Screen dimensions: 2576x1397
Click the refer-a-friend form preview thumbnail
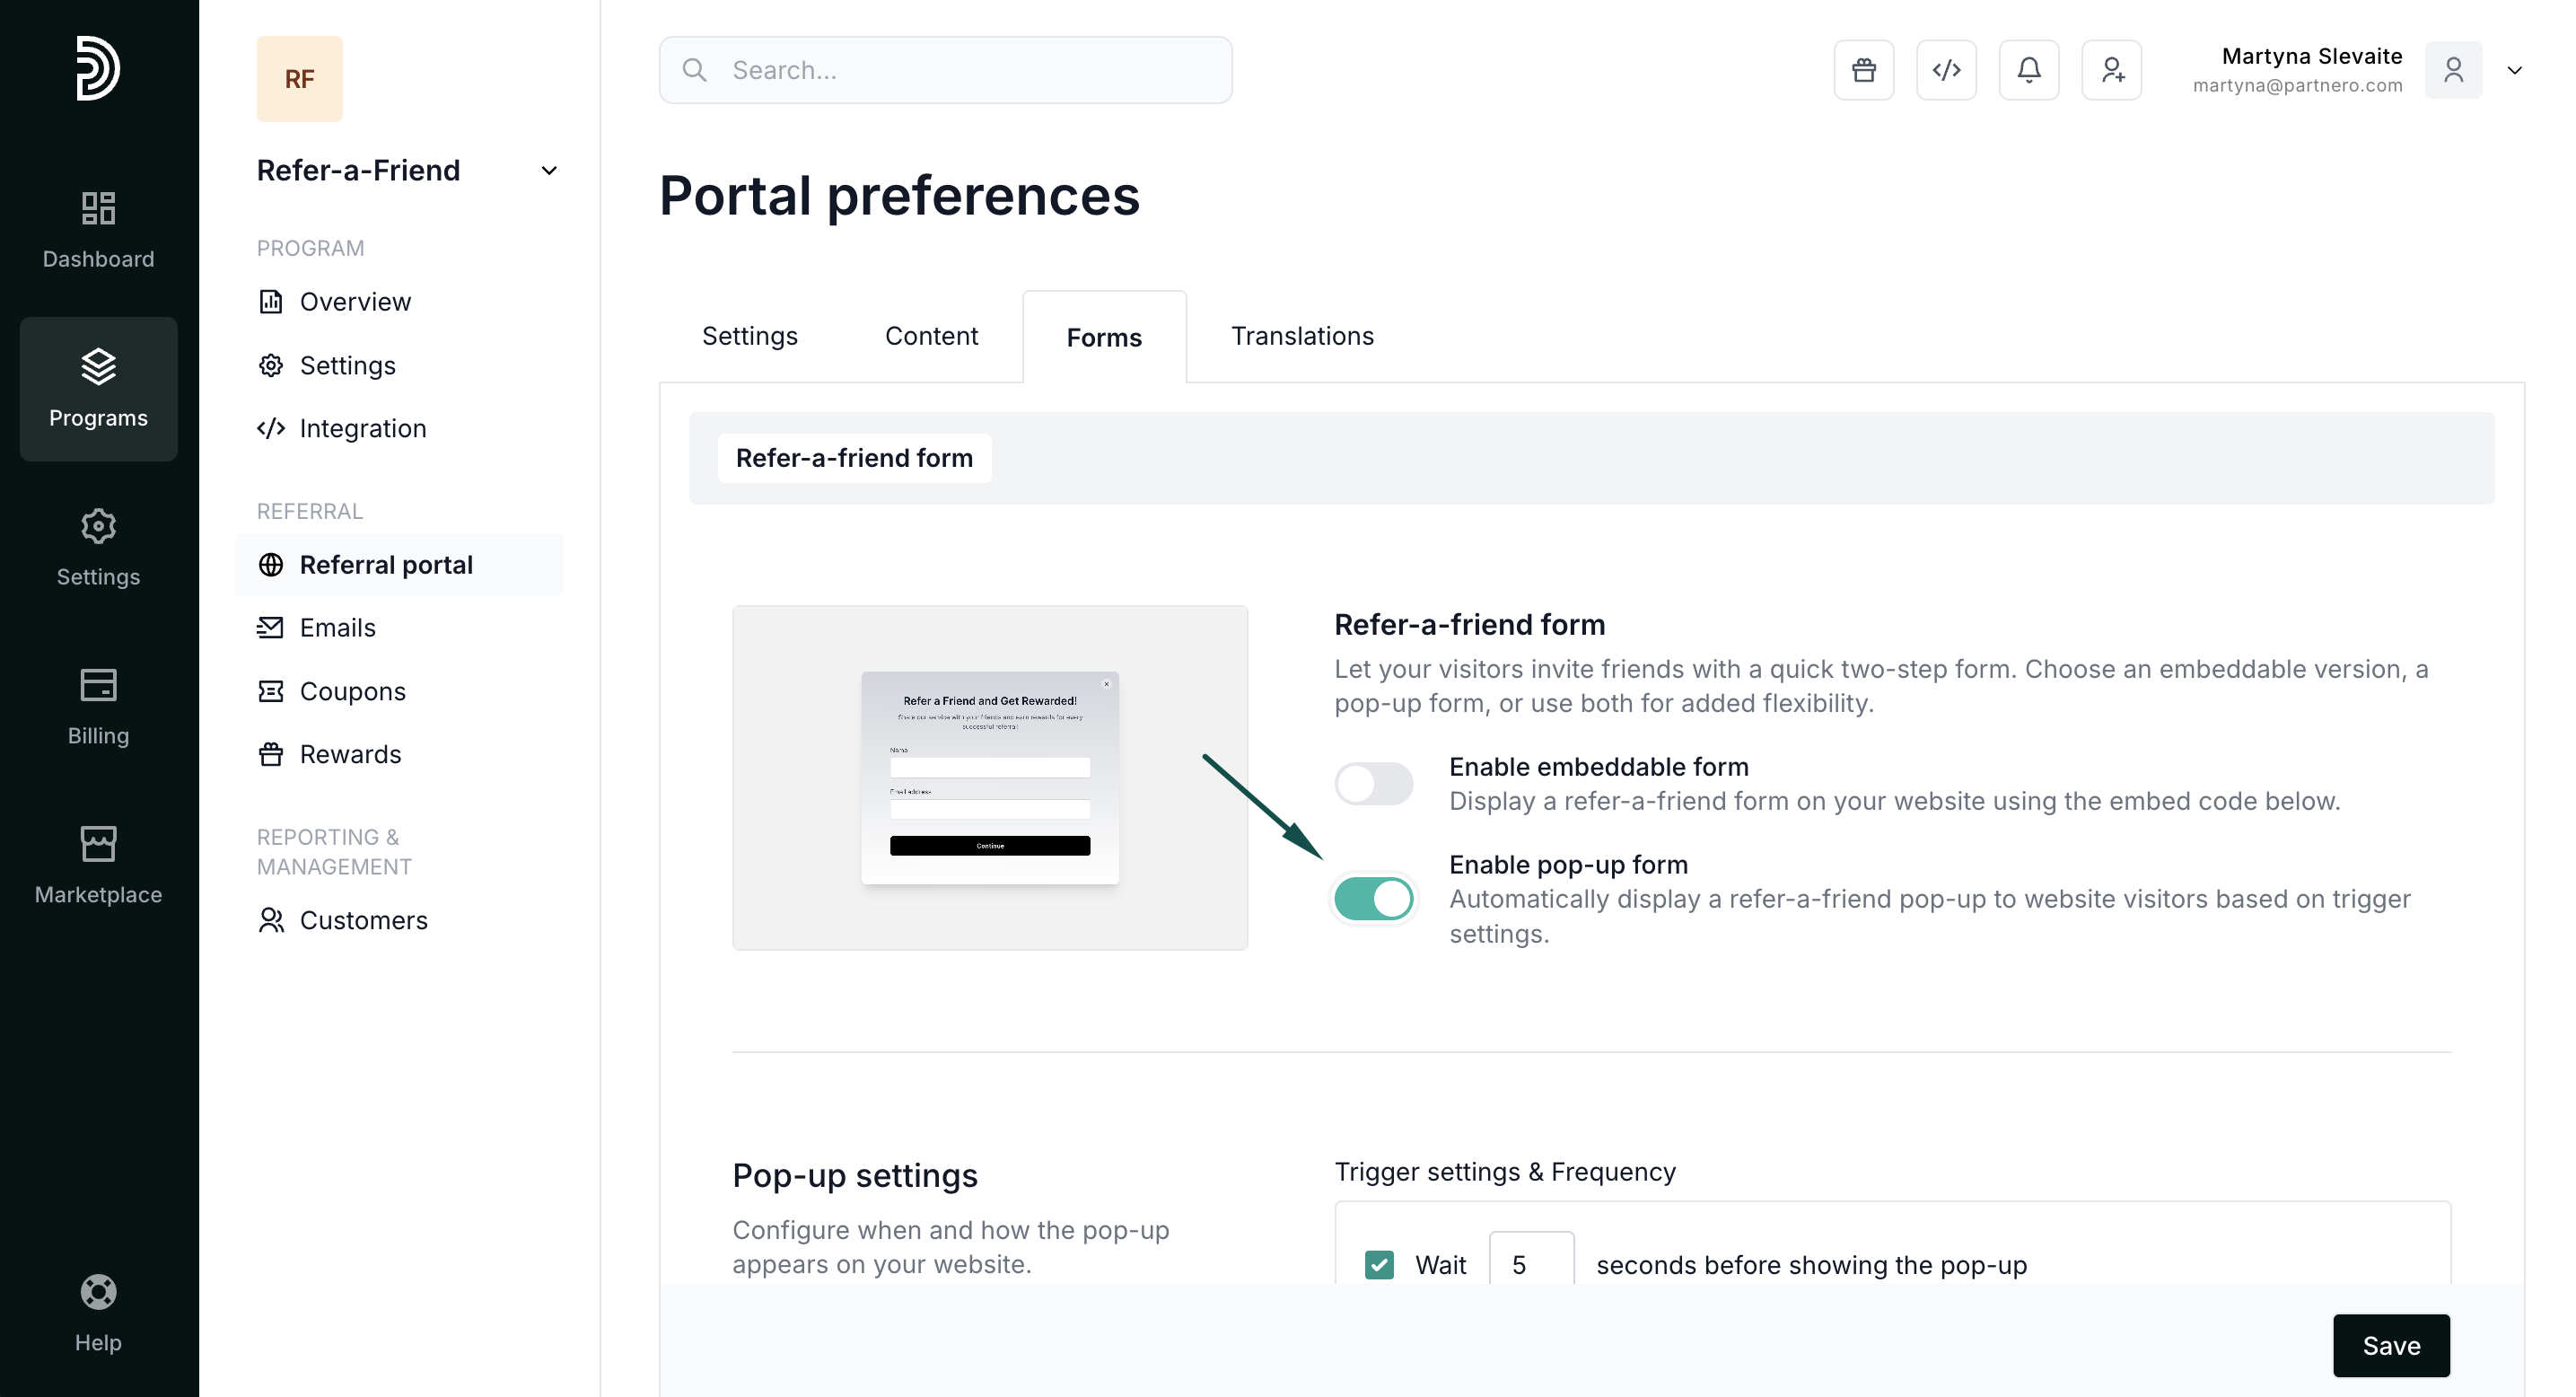point(989,777)
